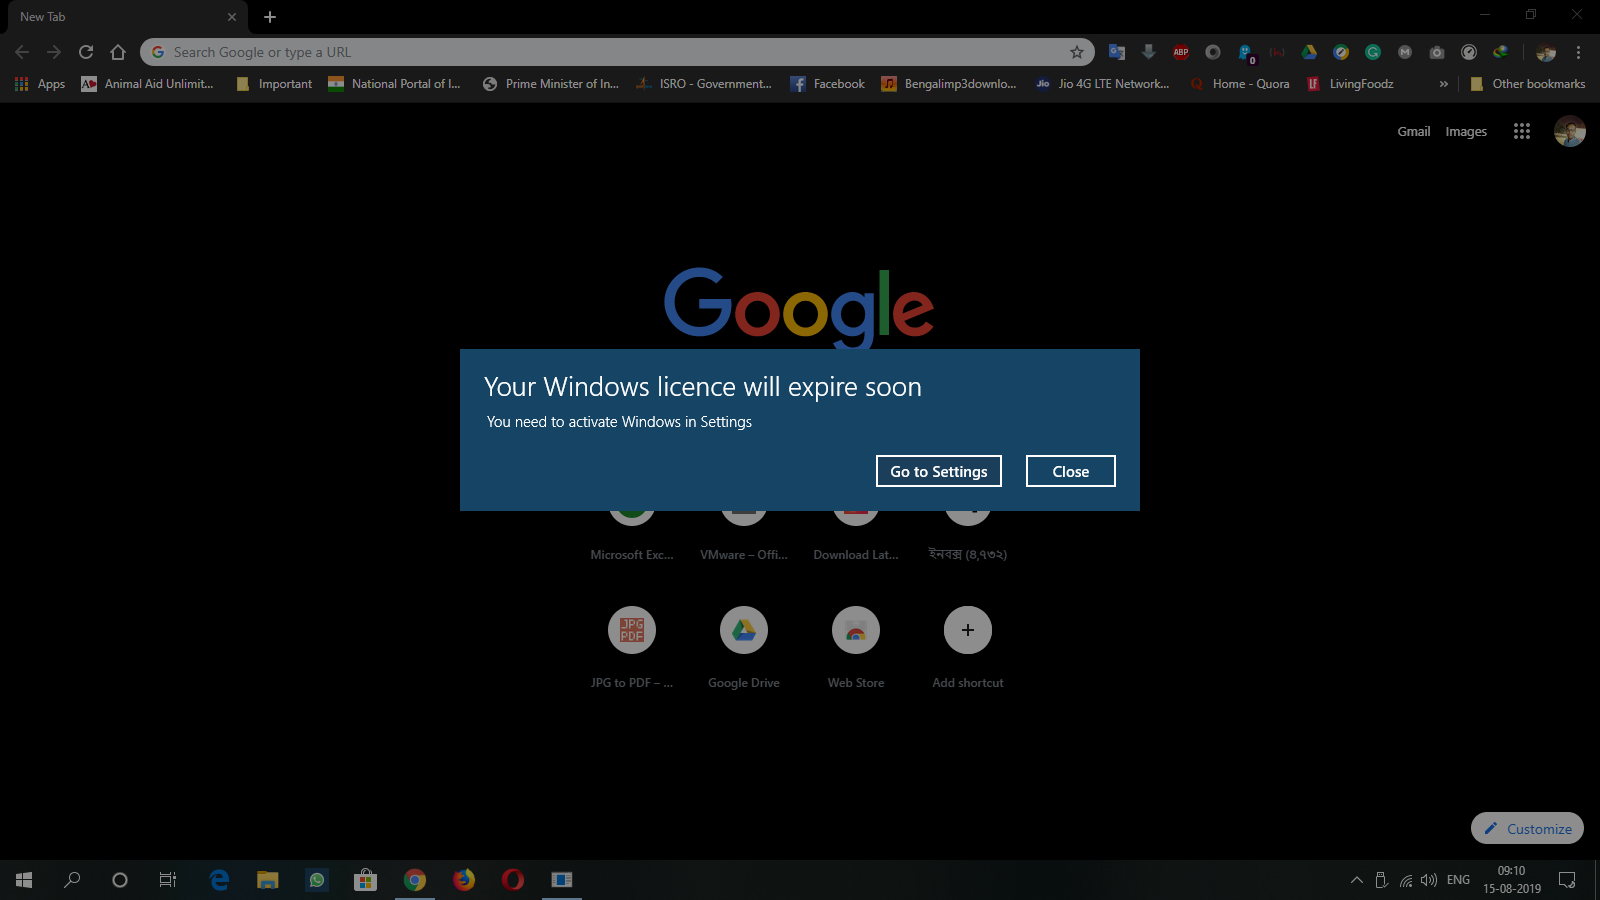1600x900 pixels.
Task: Open Images link on New Tab page
Action: [1466, 131]
